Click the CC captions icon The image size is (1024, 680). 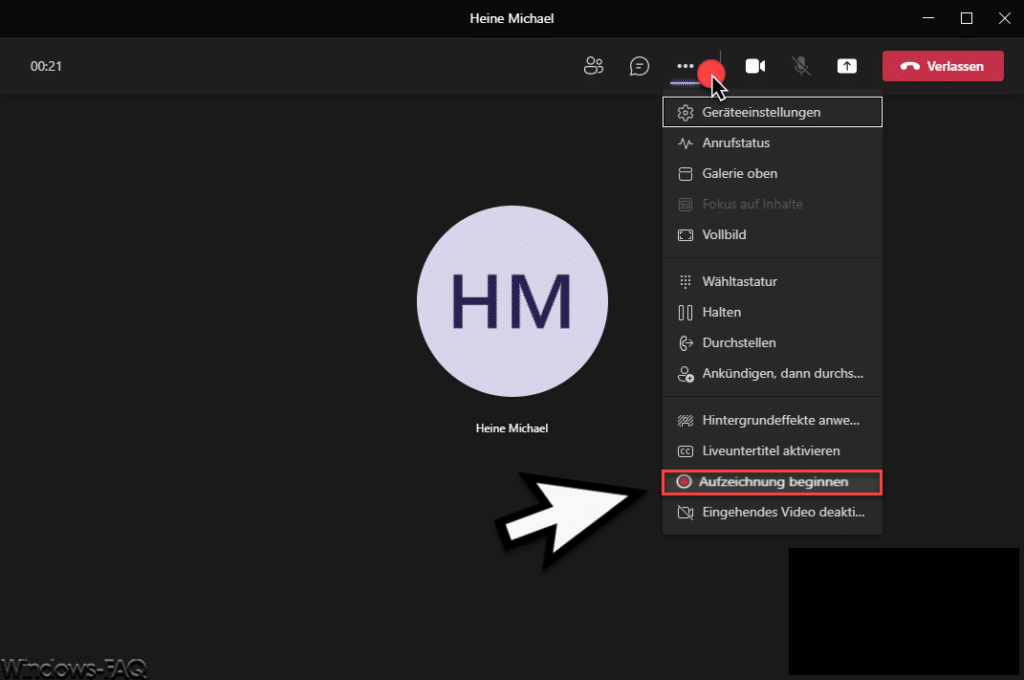pyautogui.click(x=685, y=451)
